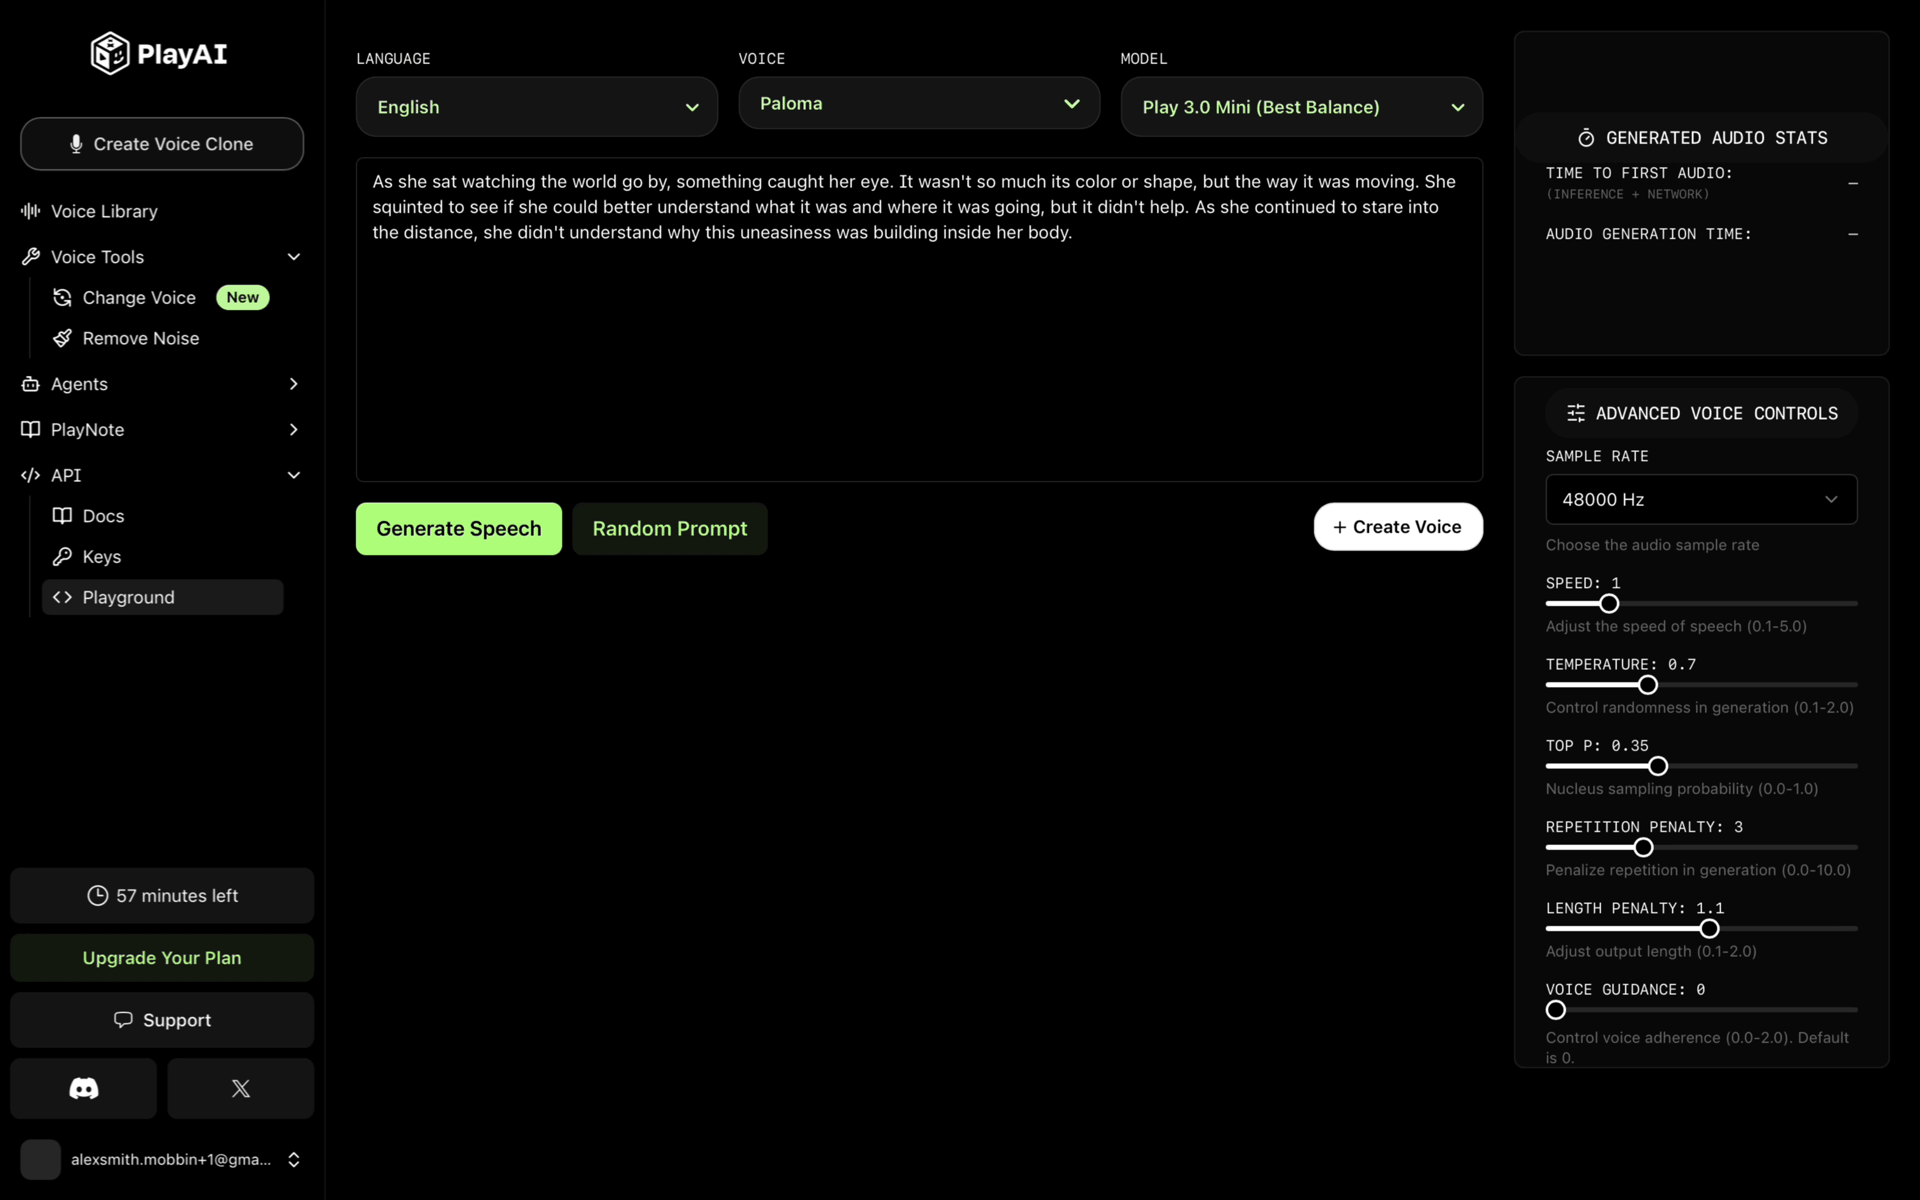Click the user avatar thumbnail

41,1160
